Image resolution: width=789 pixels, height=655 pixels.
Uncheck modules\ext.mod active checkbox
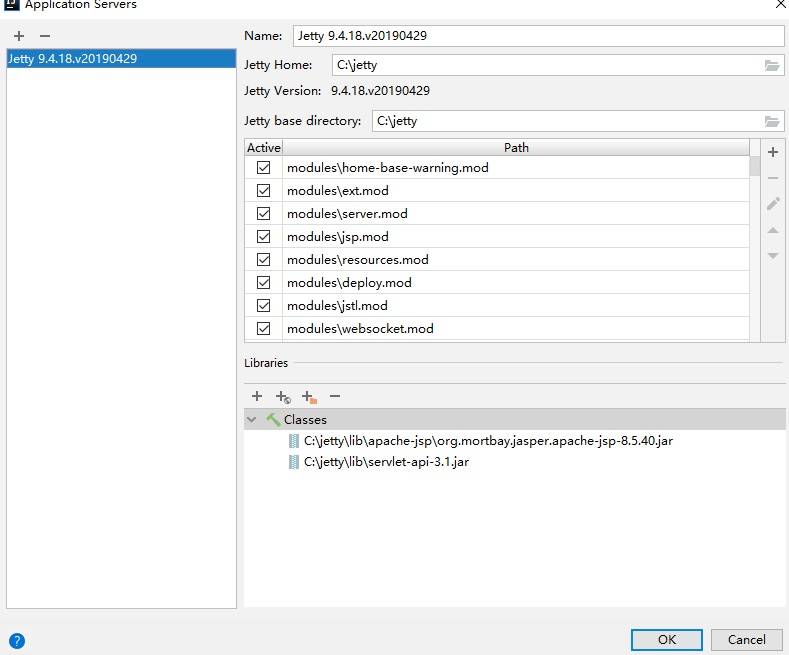point(264,190)
